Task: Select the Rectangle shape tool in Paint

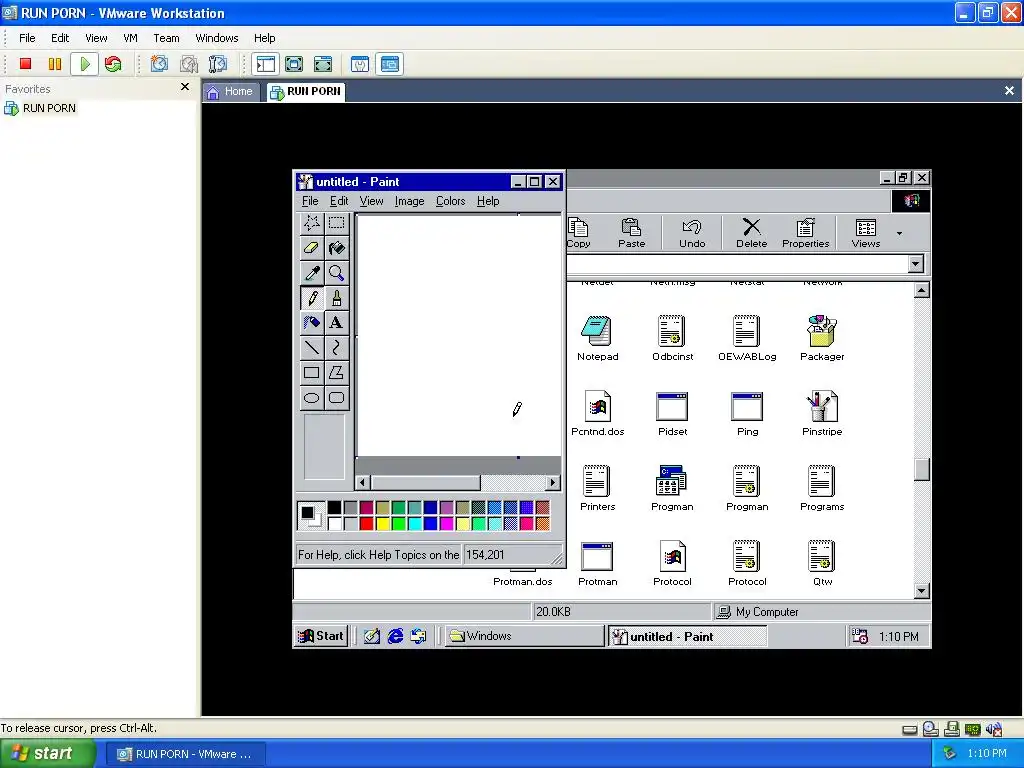Action: (312, 373)
